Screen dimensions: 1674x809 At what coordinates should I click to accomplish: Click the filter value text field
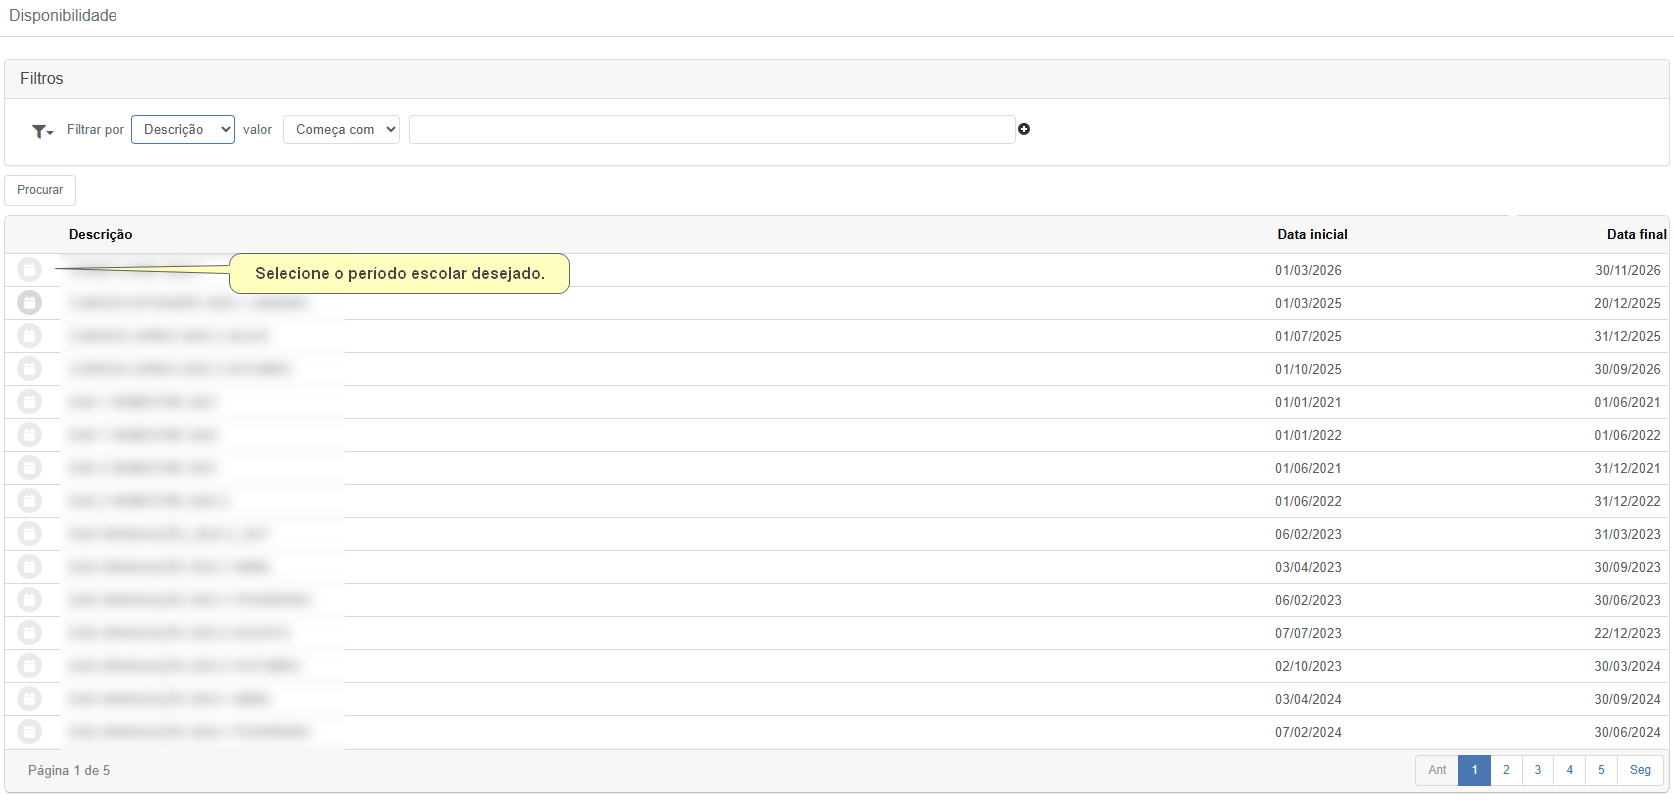pyautogui.click(x=712, y=130)
